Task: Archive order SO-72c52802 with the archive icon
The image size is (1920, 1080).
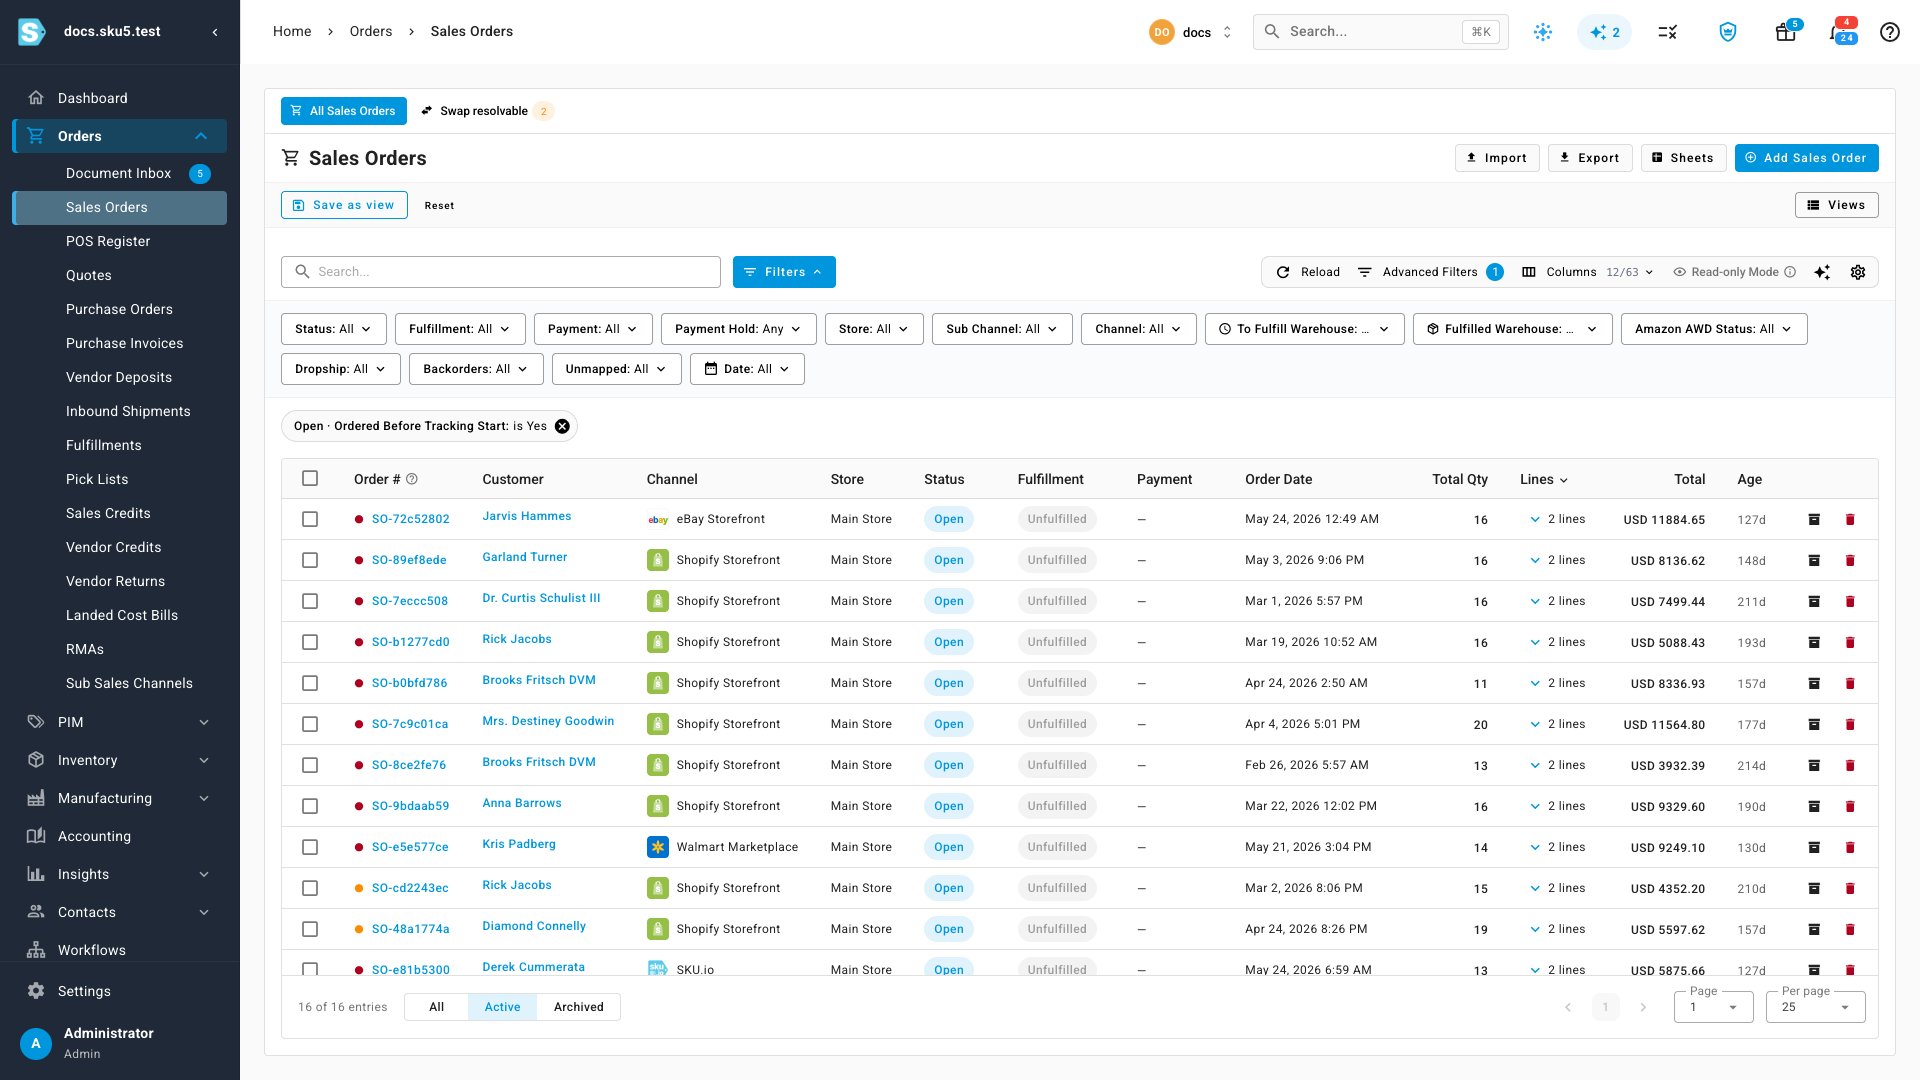Action: (1814, 519)
